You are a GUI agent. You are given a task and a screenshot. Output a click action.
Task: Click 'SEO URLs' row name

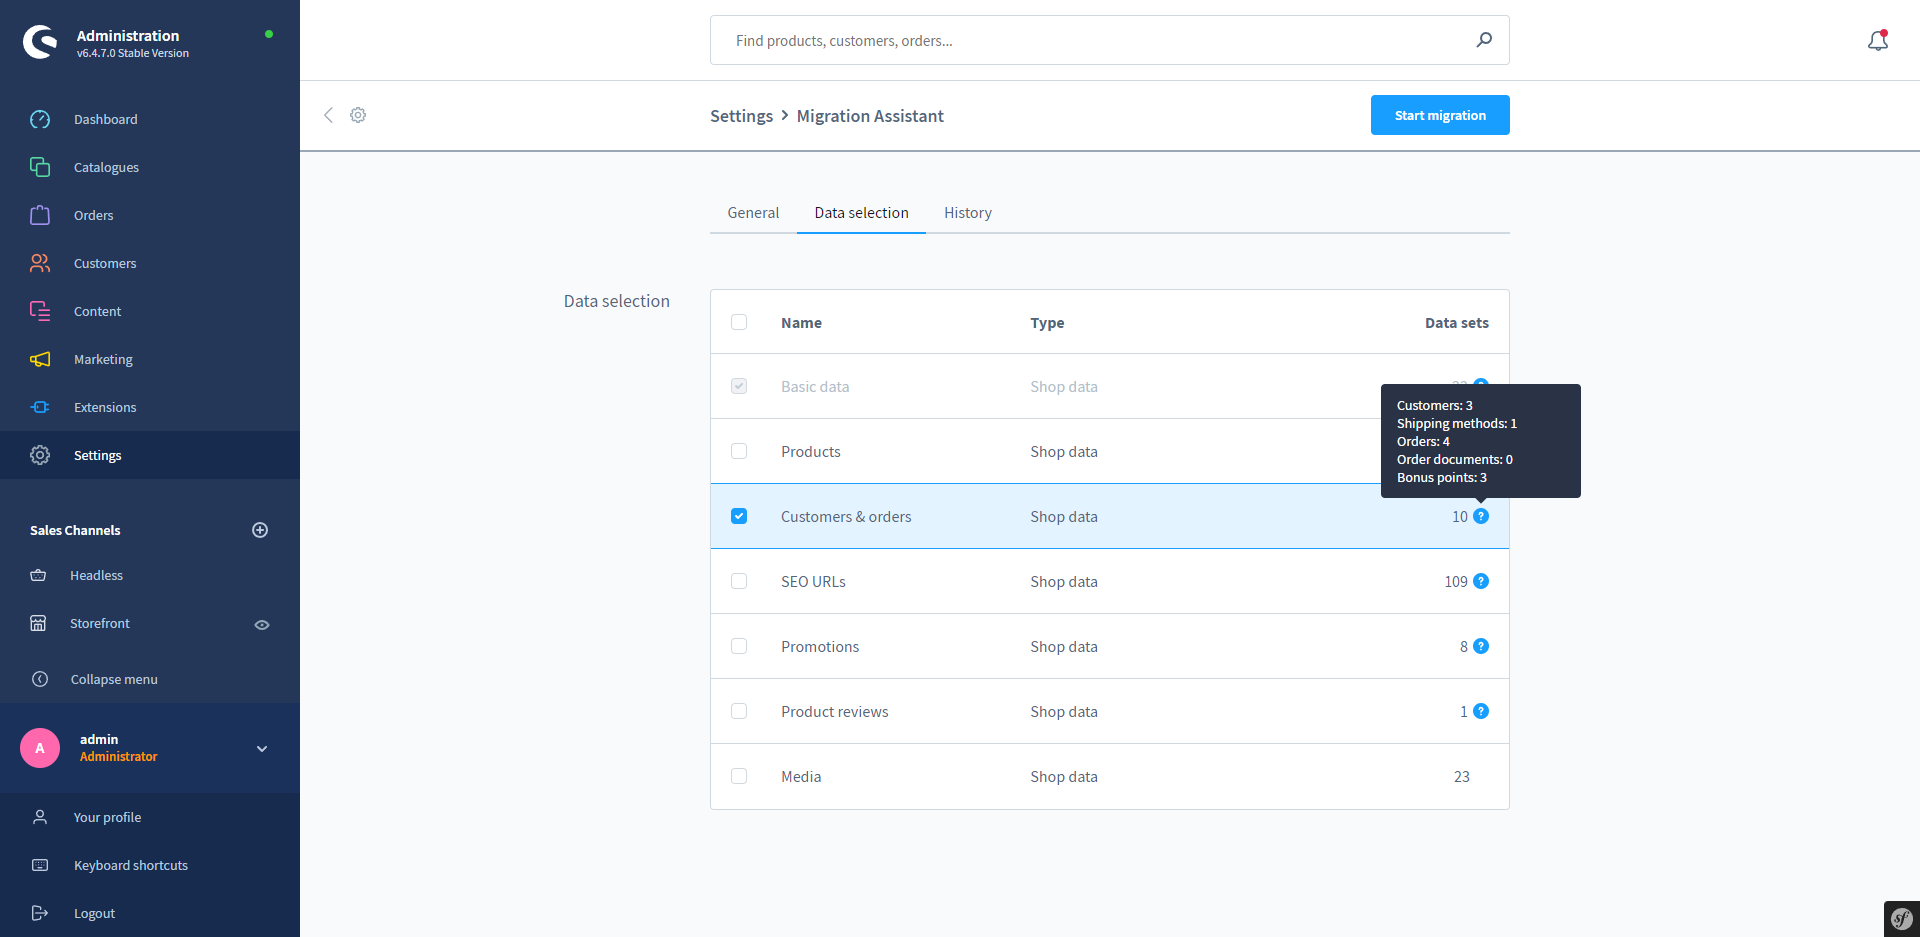813,582
